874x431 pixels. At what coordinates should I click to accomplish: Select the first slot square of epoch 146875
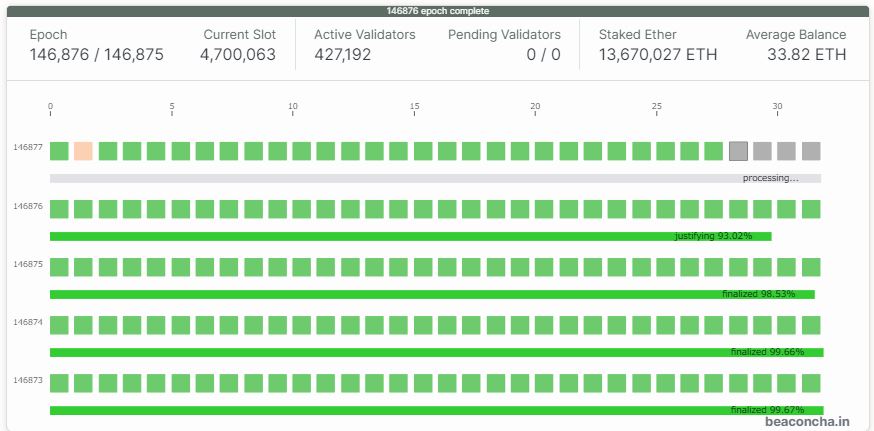[x=59, y=267]
